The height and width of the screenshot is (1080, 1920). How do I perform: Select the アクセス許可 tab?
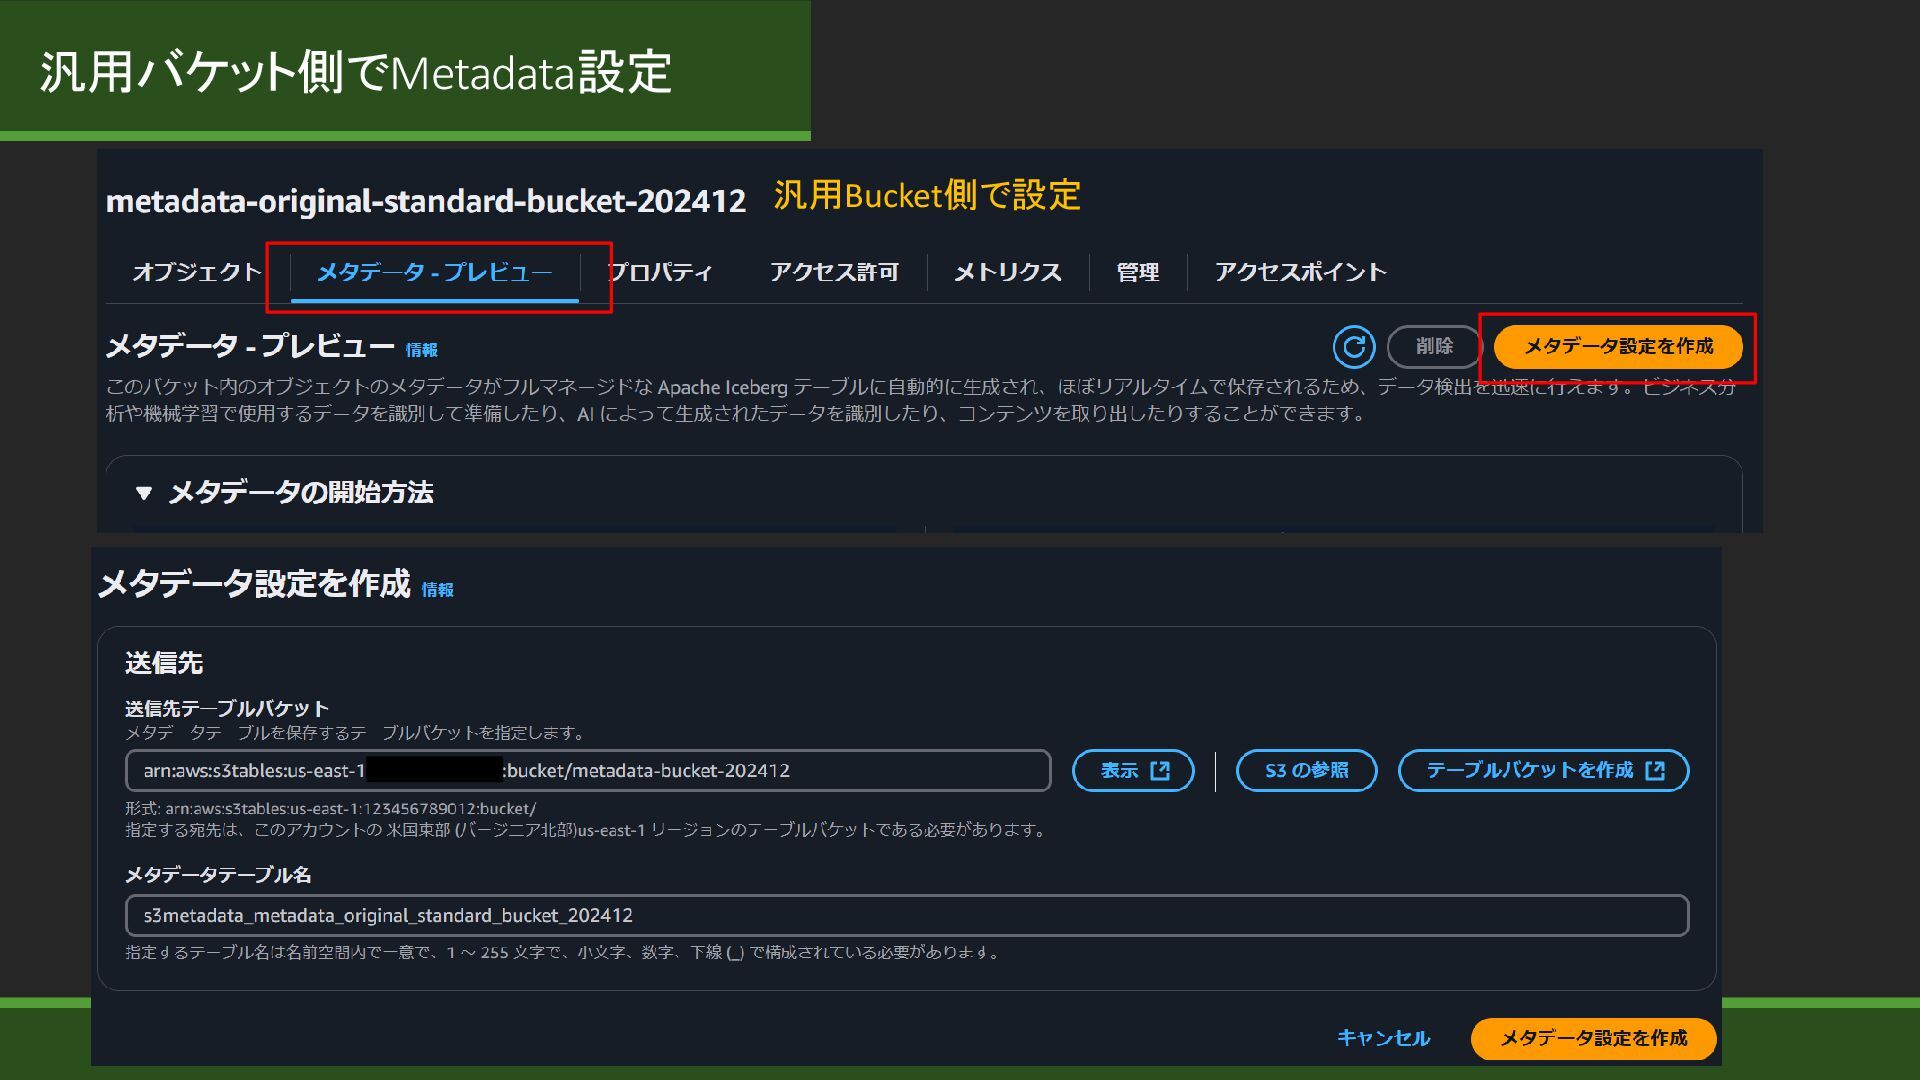(834, 272)
